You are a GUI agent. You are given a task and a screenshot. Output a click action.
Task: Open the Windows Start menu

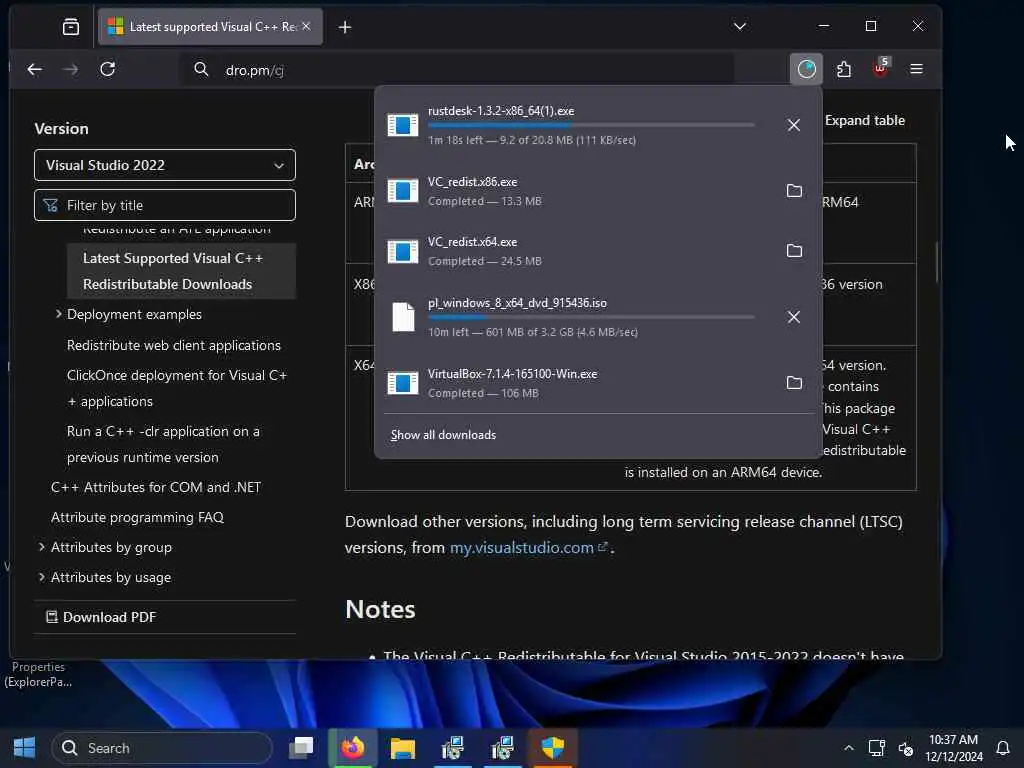coord(25,747)
